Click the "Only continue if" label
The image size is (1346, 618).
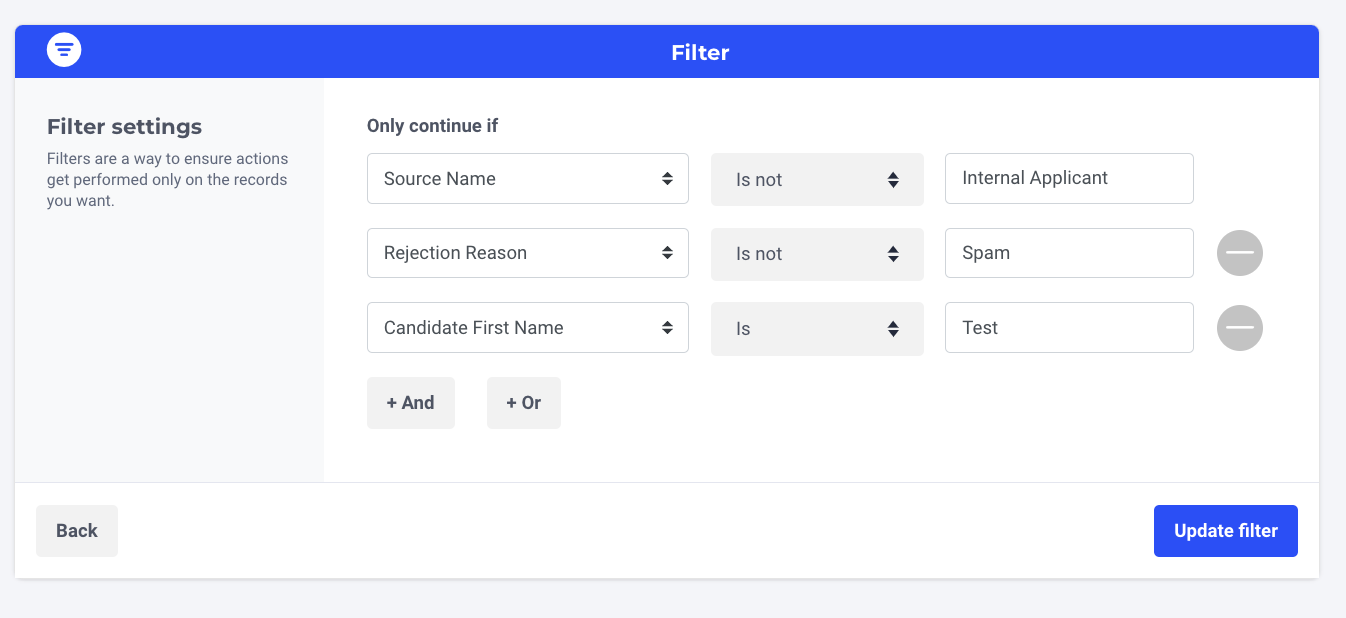coord(432,126)
